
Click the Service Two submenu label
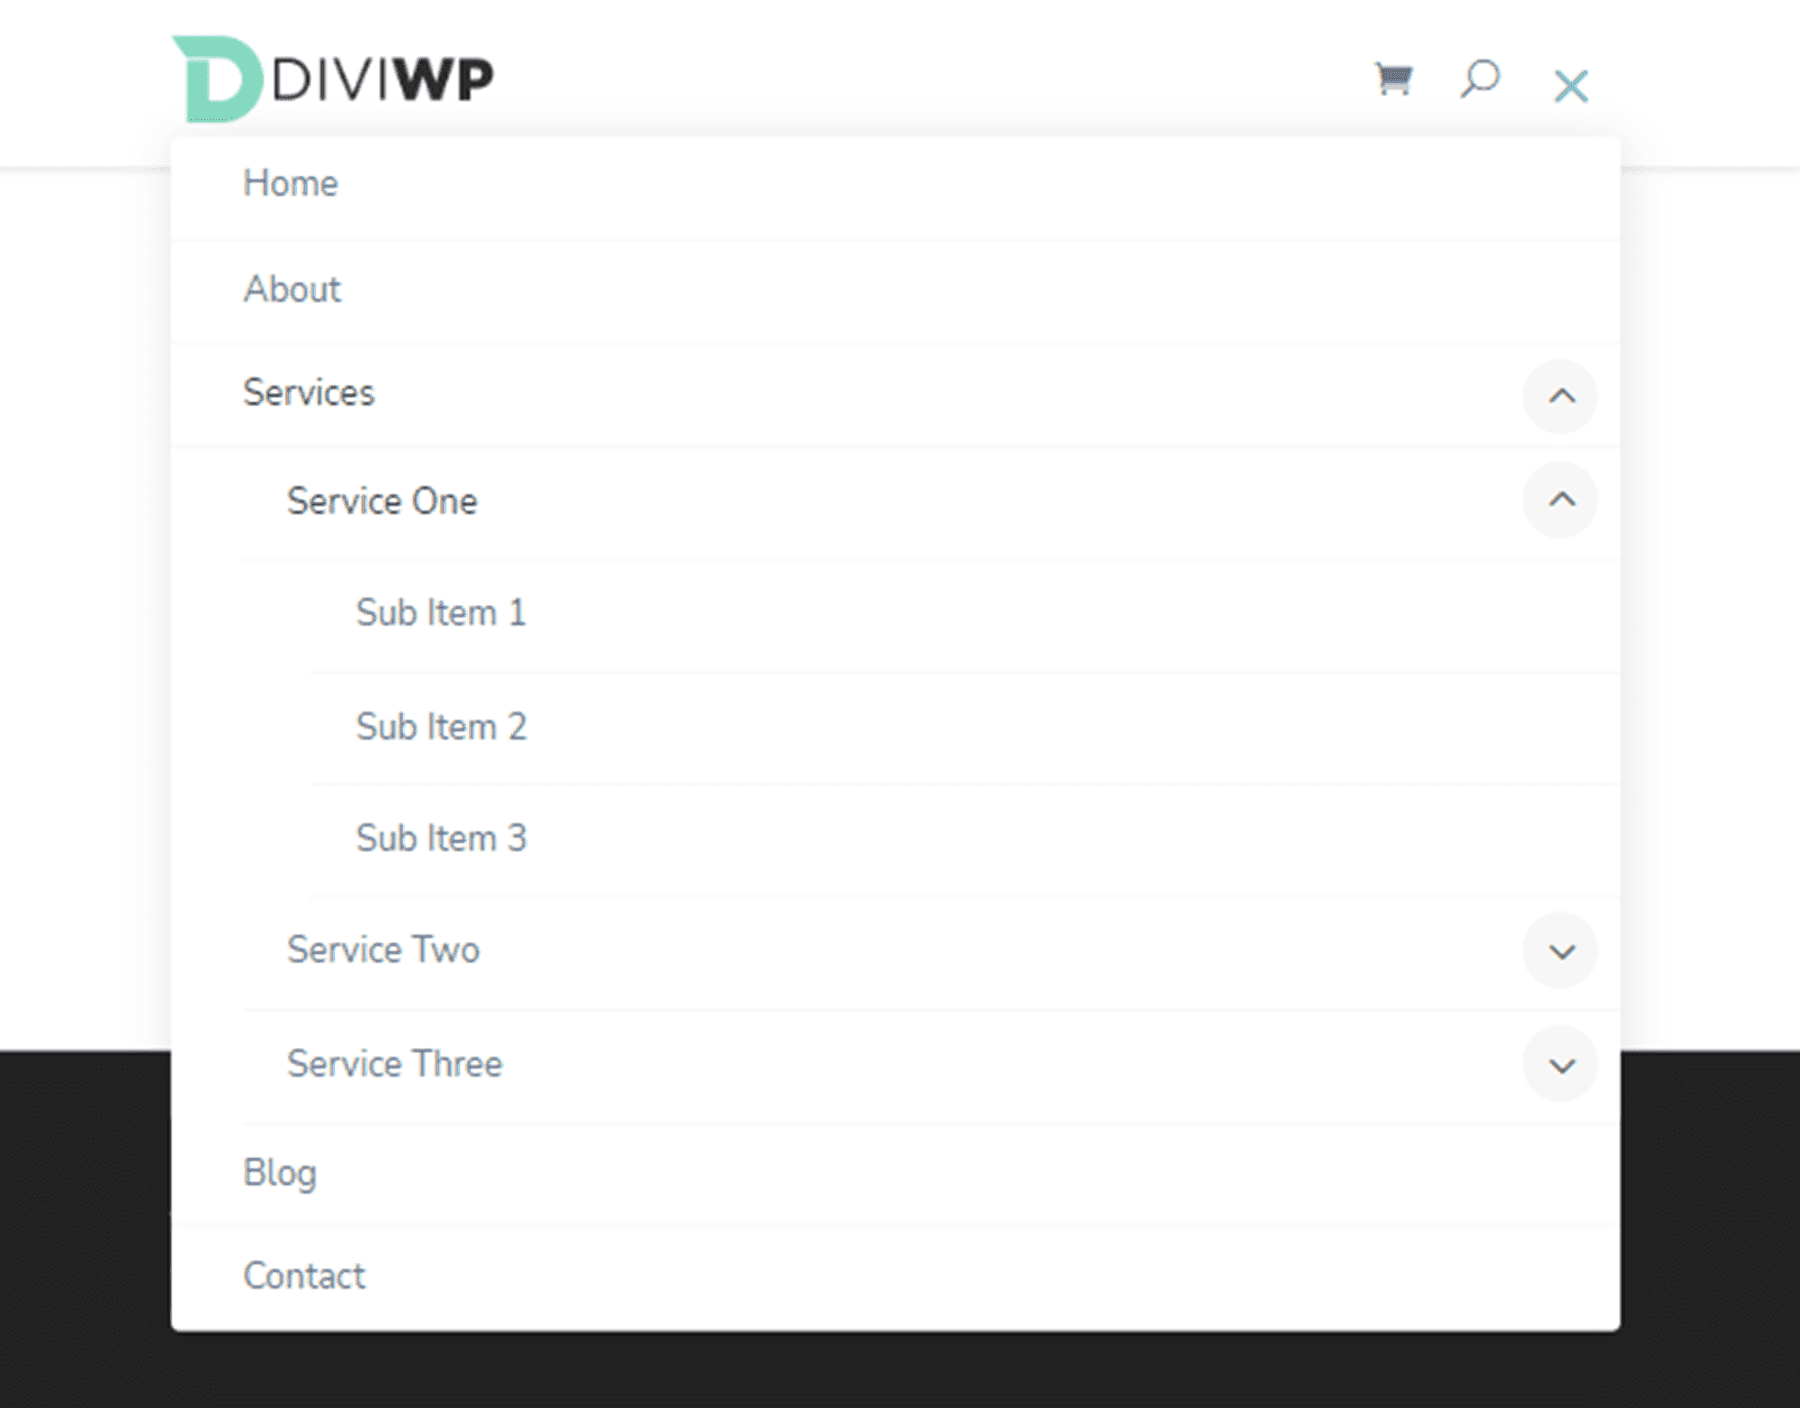[x=383, y=951]
